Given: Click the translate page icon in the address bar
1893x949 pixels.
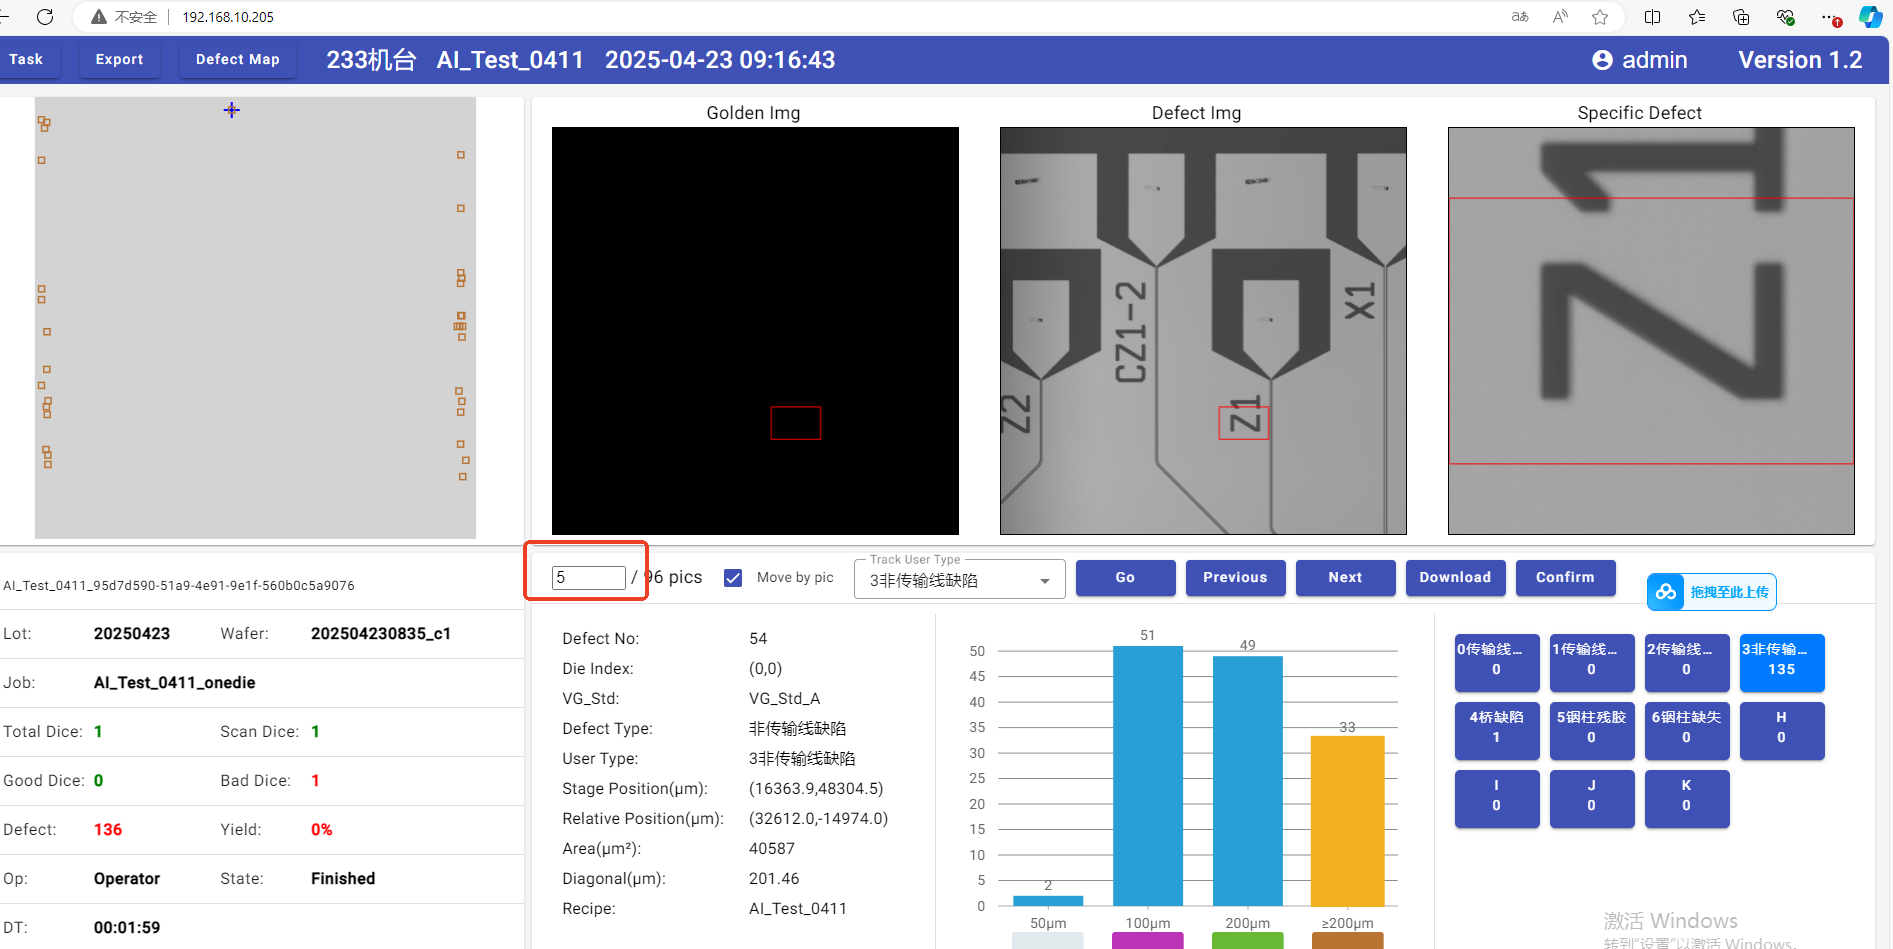Looking at the screenshot, I should click(x=1520, y=17).
